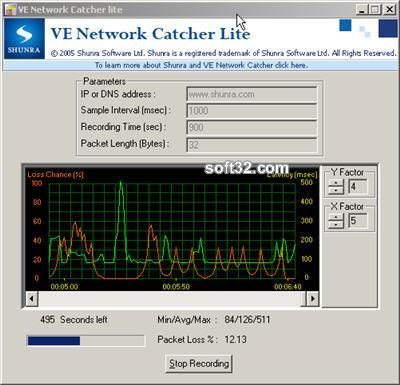
Task: Click the 'Recording Time (sec) :' label
Action: click(x=123, y=127)
